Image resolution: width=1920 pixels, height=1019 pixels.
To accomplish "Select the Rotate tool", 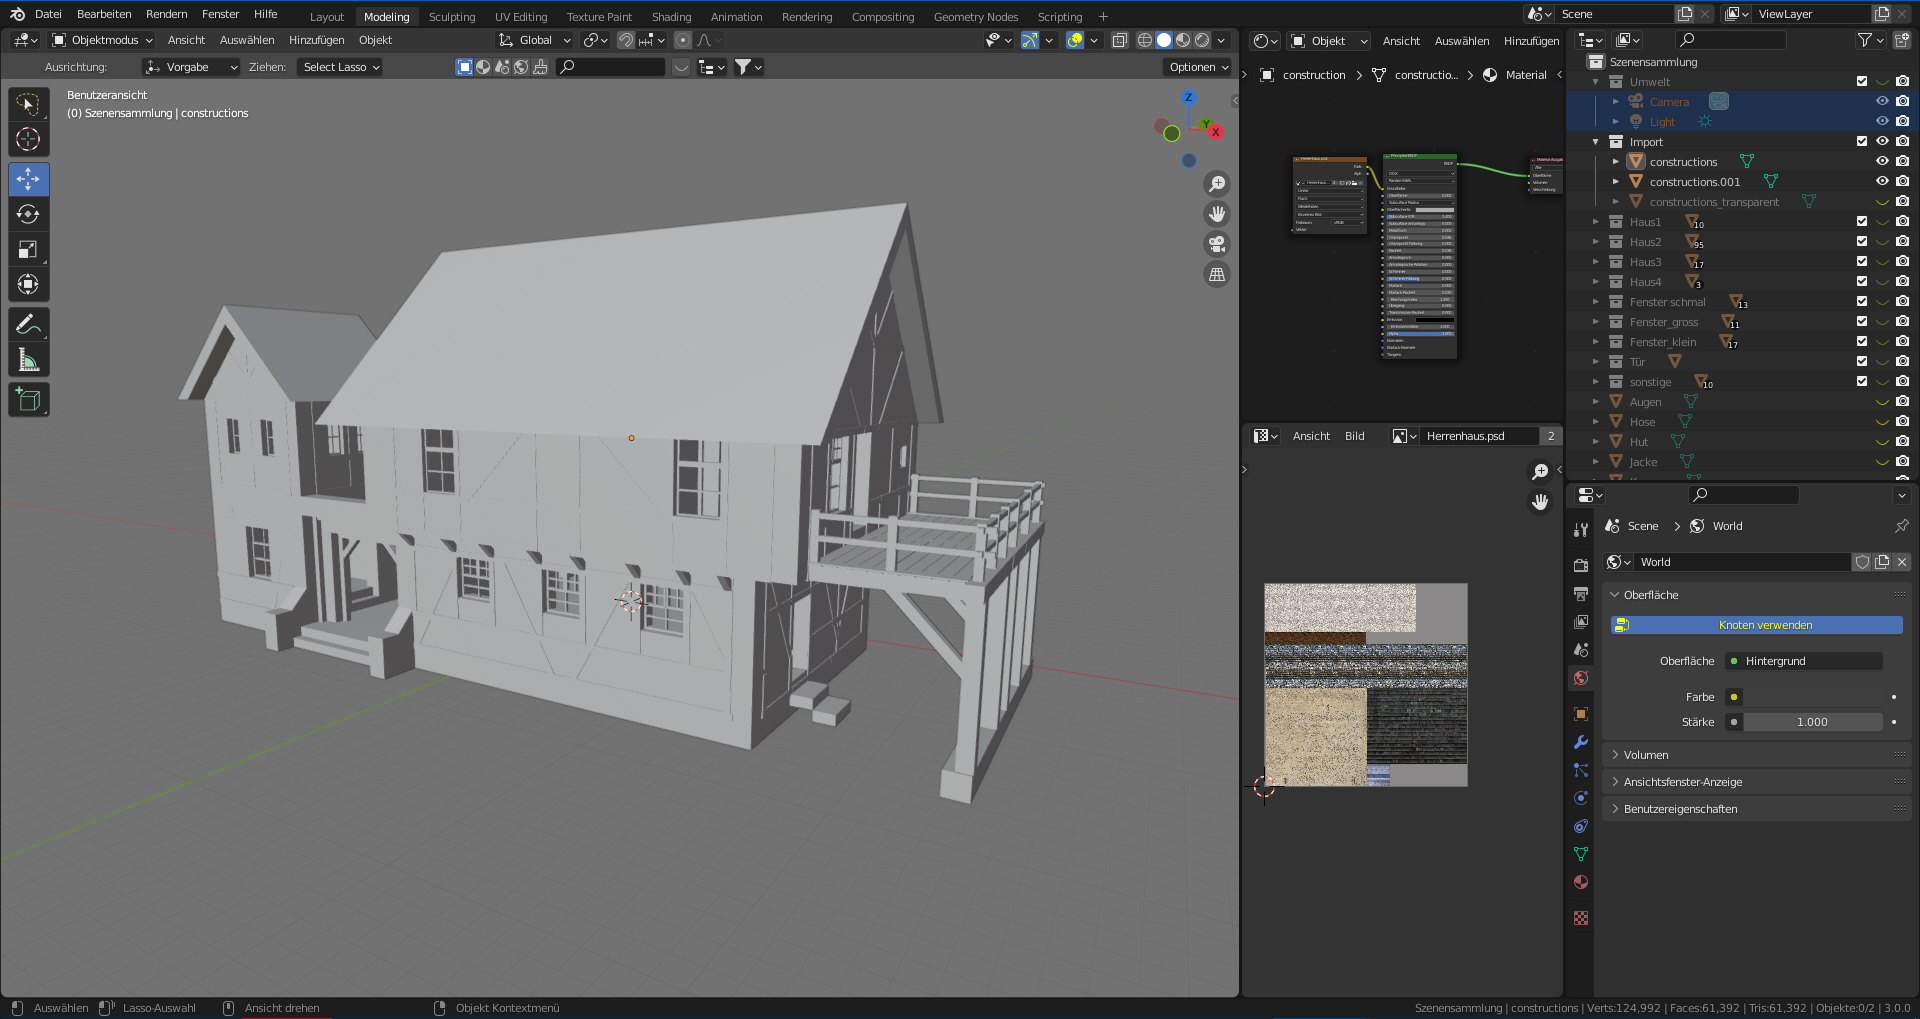I will (28, 214).
